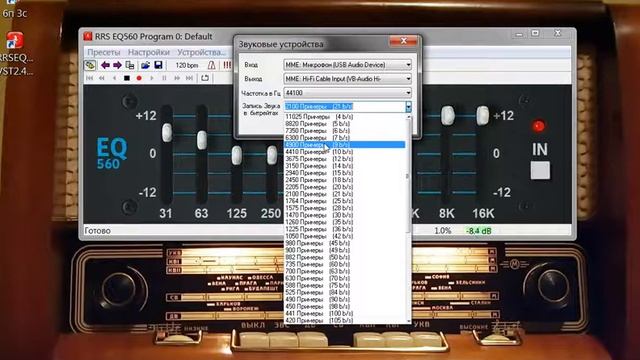640x360 pixels.
Task: Click the fast forward transport button
Action: tap(177, 78)
